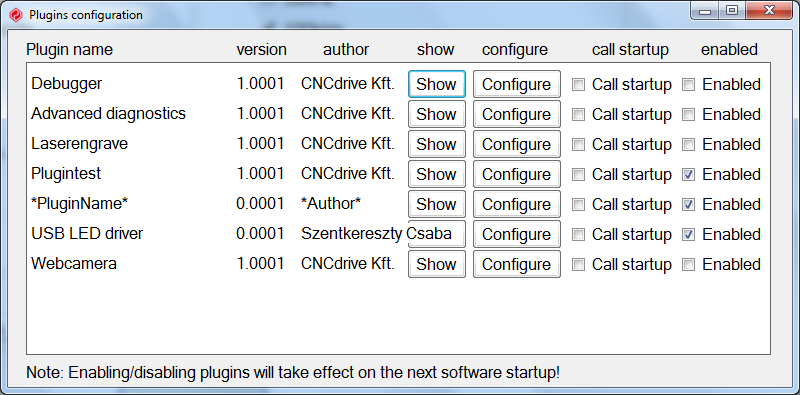
Task: Open Configure for *PluginName* plugin
Action: click(x=516, y=204)
